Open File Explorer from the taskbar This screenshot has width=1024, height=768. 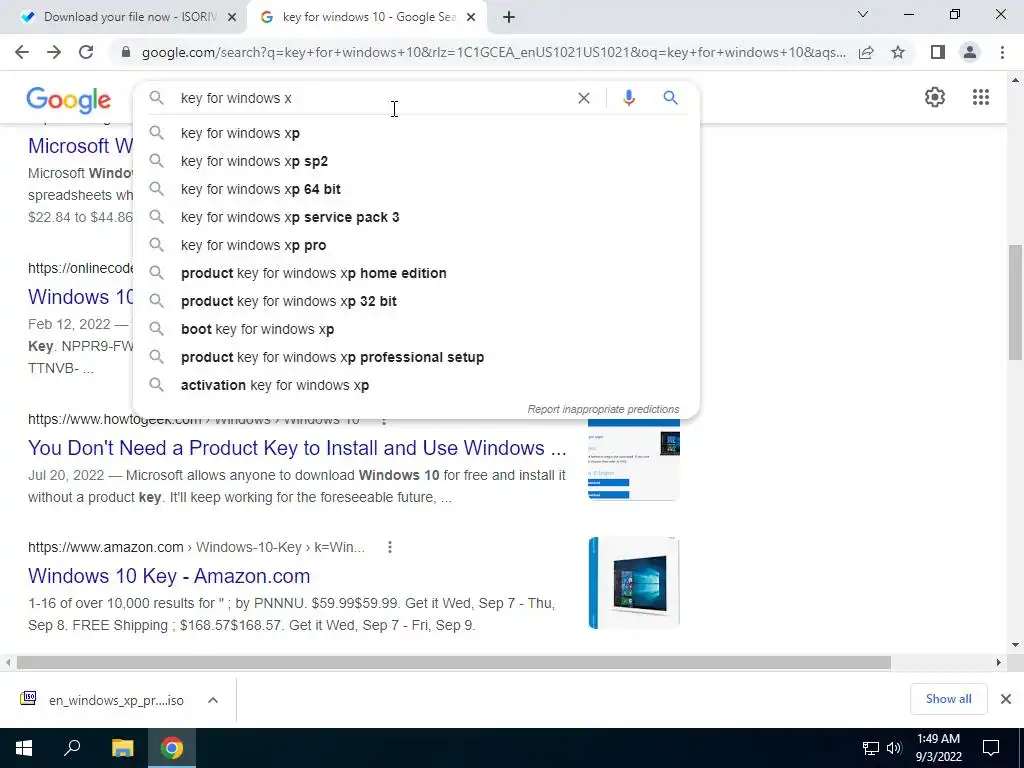[122, 748]
